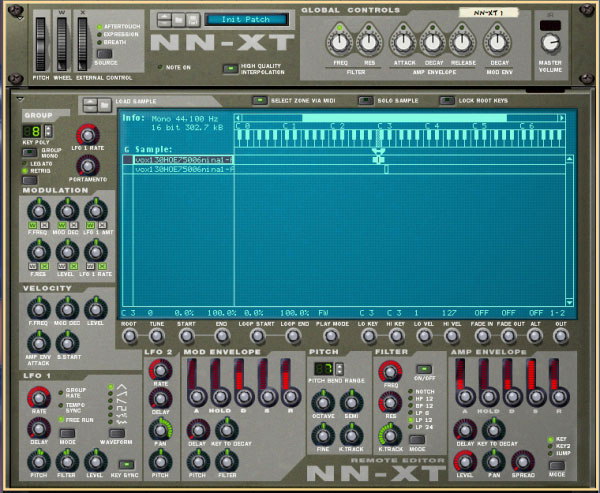Open the Load Sample folder browser
600x493 pixels.
pos(104,105)
